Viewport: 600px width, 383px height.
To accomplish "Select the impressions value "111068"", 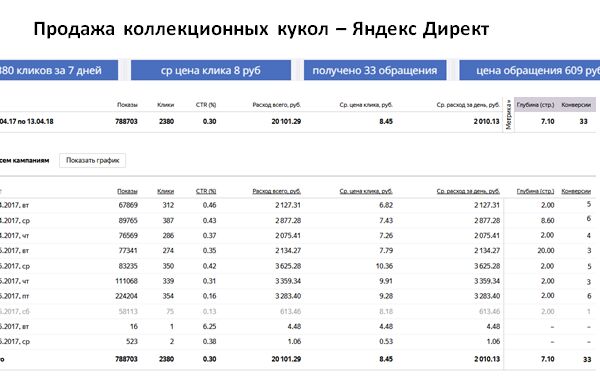I will pyautogui.click(x=126, y=281).
